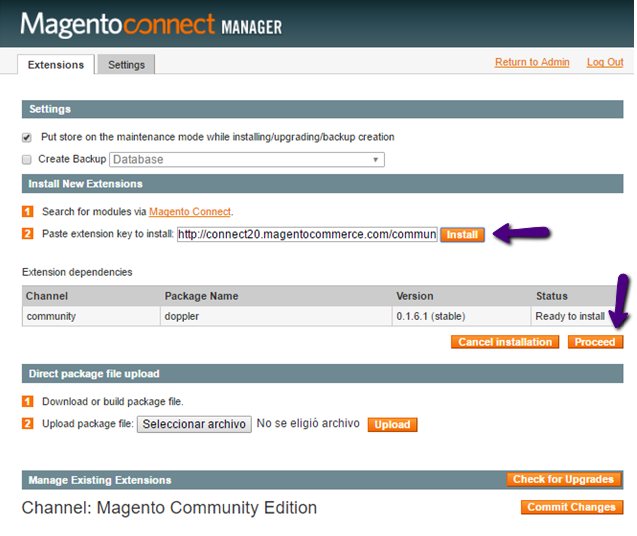This screenshot has width=637, height=536.
Task: Click the 'Direct package file upload' section header
Action: (x=323, y=373)
